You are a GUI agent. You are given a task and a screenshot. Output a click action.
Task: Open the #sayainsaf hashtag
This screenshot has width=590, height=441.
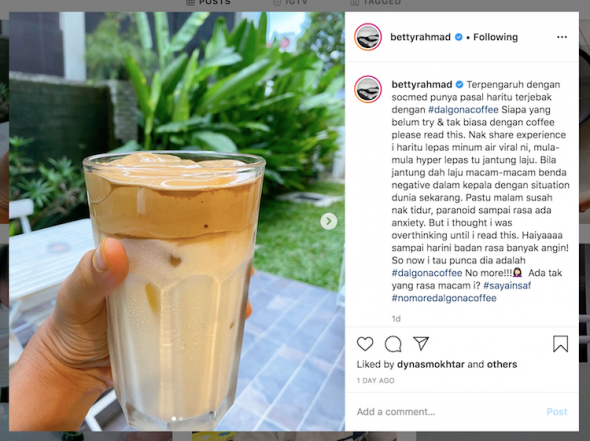[507, 285]
